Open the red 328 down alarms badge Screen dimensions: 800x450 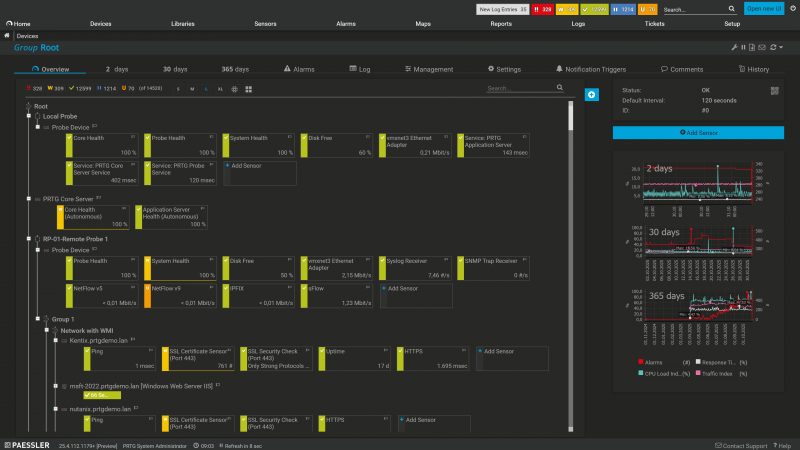[543, 9]
